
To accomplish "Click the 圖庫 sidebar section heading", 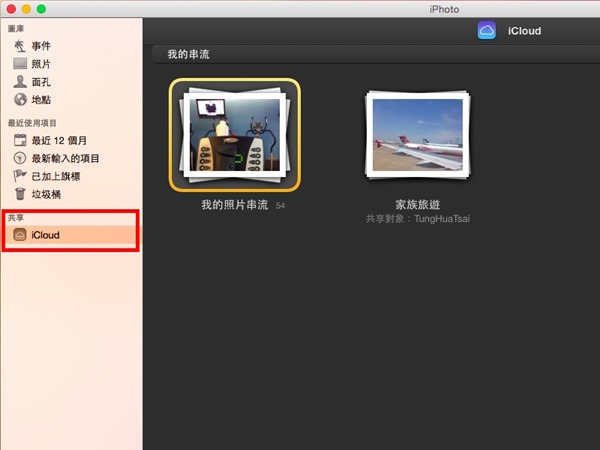I will tap(16, 29).
